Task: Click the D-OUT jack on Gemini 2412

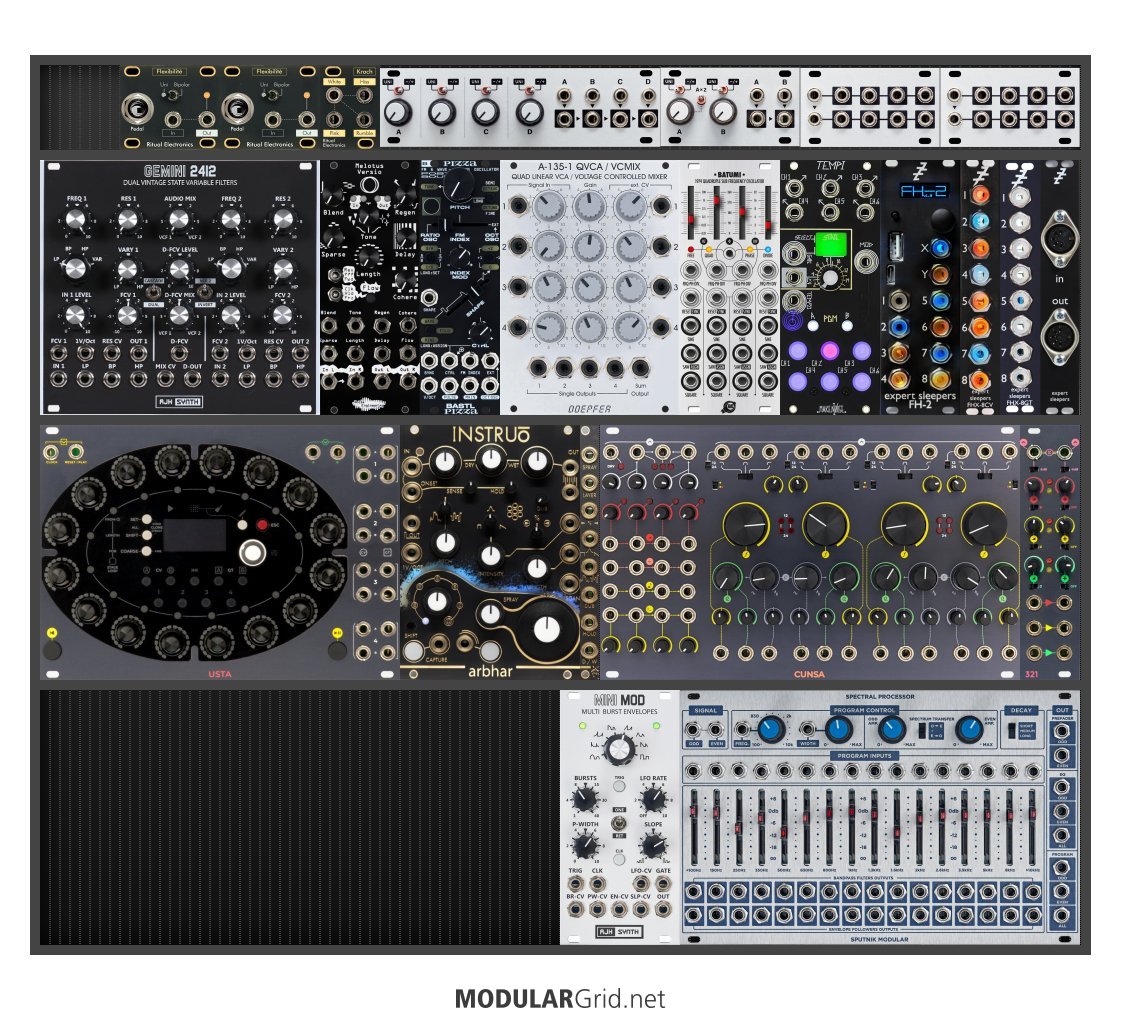Action: tap(192, 379)
